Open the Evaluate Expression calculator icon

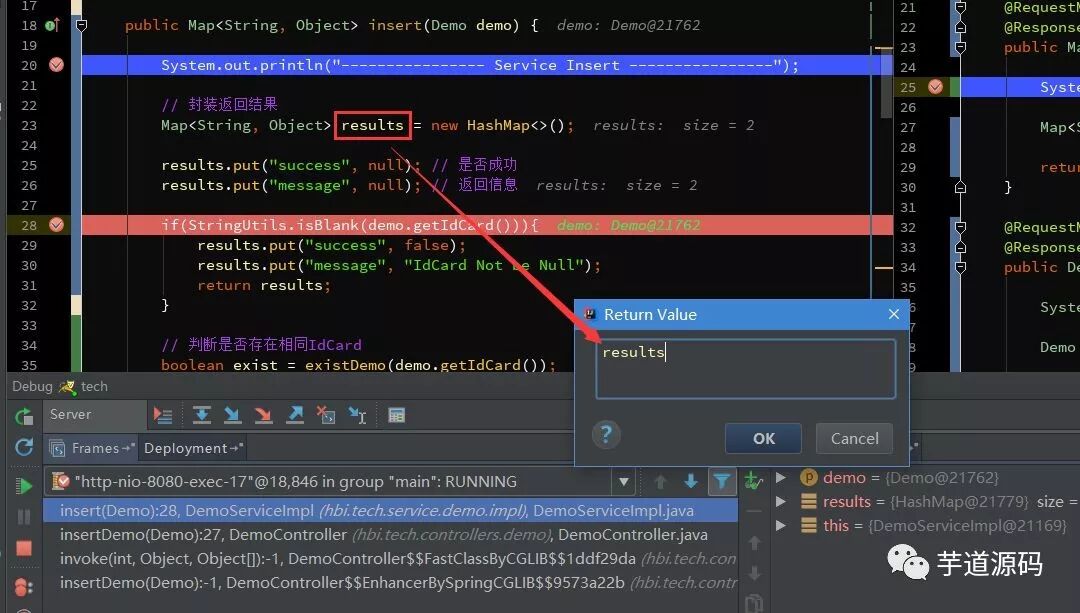[x=397, y=415]
